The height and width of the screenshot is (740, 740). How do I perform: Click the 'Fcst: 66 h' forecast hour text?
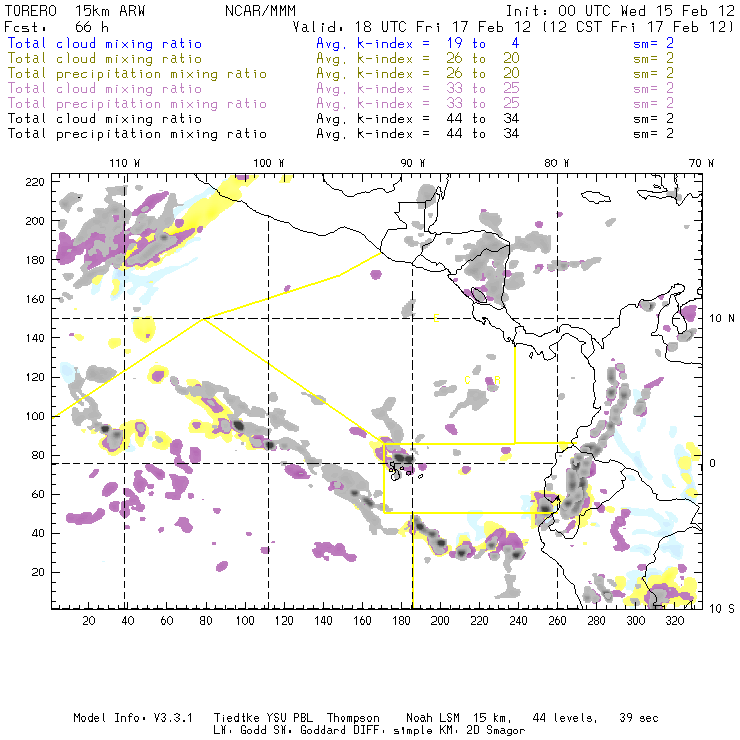[57, 27]
